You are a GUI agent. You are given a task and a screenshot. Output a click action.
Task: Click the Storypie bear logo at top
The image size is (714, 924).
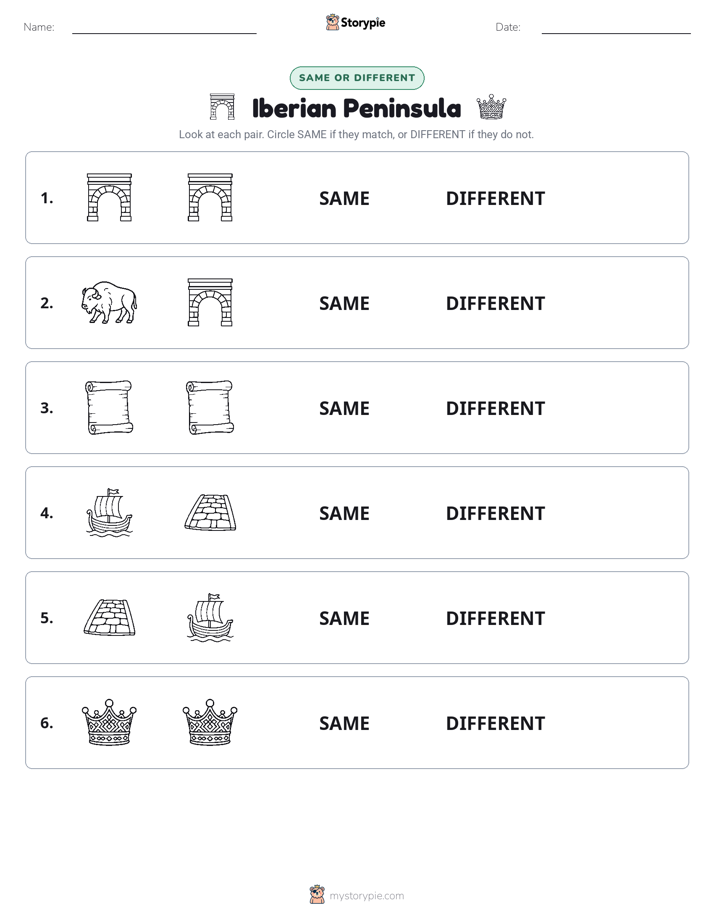[x=332, y=22]
